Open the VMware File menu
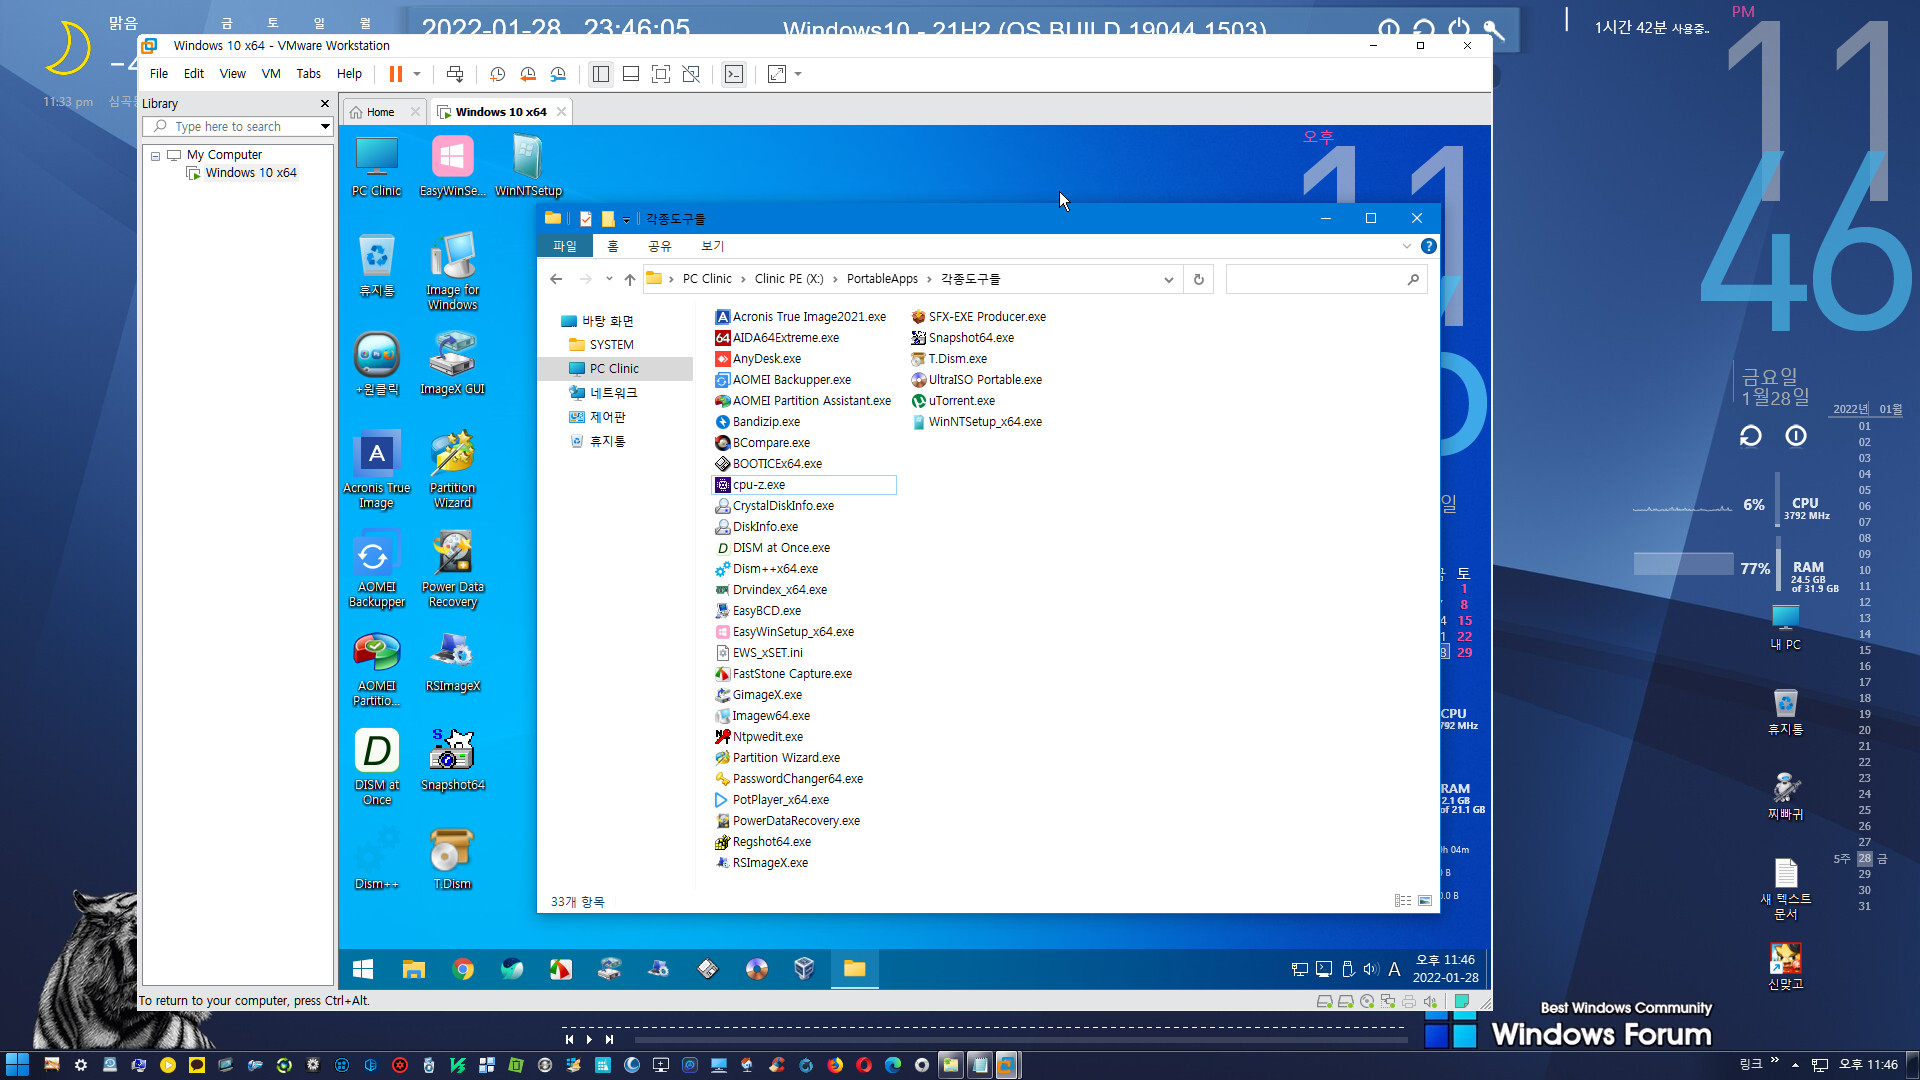This screenshot has width=1920, height=1080. (159, 74)
